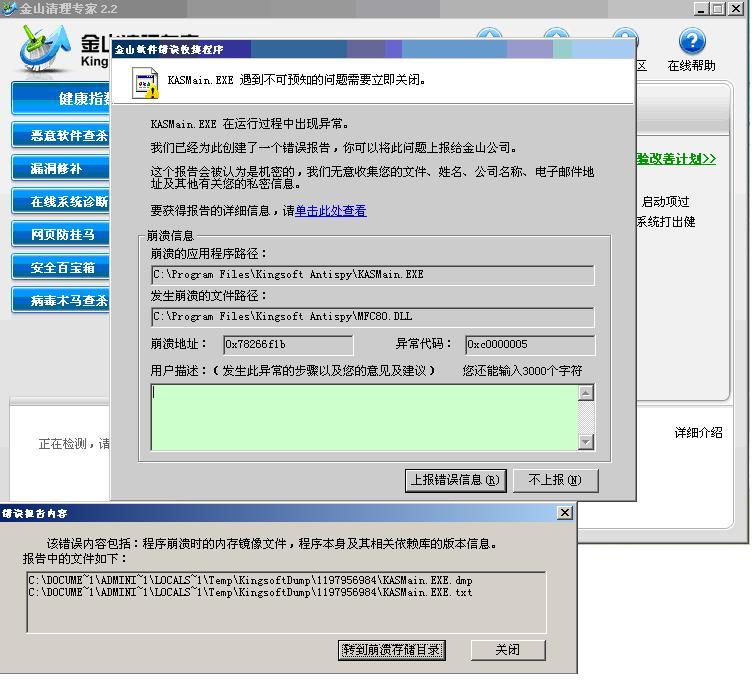This screenshot has width=756, height=682.
Task: Click 在线帮助 label in main window
Action: click(691, 66)
